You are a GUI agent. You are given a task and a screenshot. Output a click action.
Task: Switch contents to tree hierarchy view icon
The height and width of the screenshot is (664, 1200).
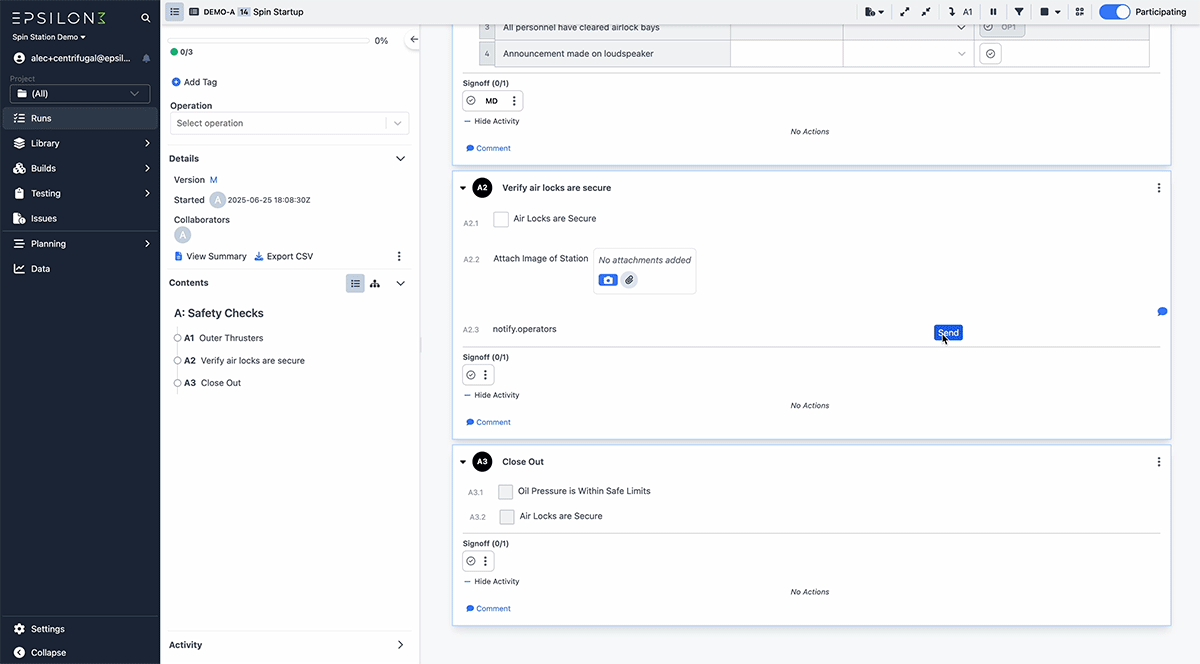[x=375, y=284]
